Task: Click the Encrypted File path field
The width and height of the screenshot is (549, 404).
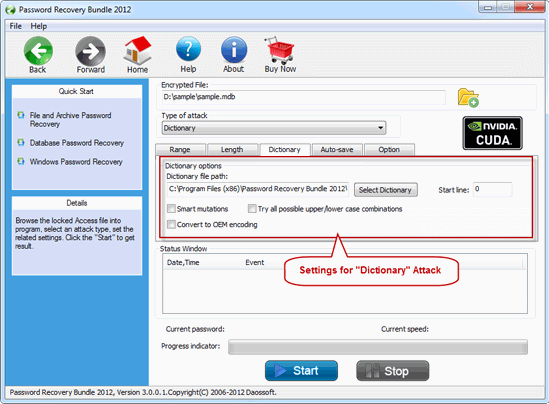Action: click(x=304, y=97)
